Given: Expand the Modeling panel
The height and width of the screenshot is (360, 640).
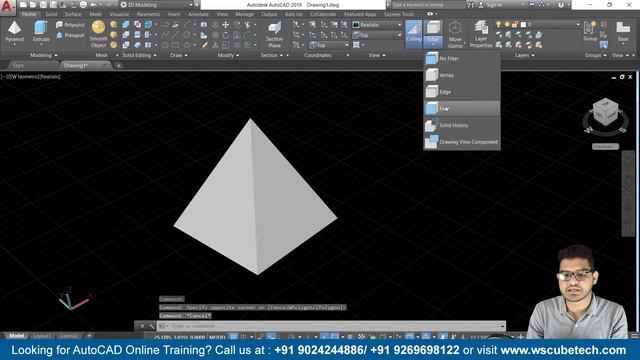Looking at the screenshot, I should click(44, 55).
